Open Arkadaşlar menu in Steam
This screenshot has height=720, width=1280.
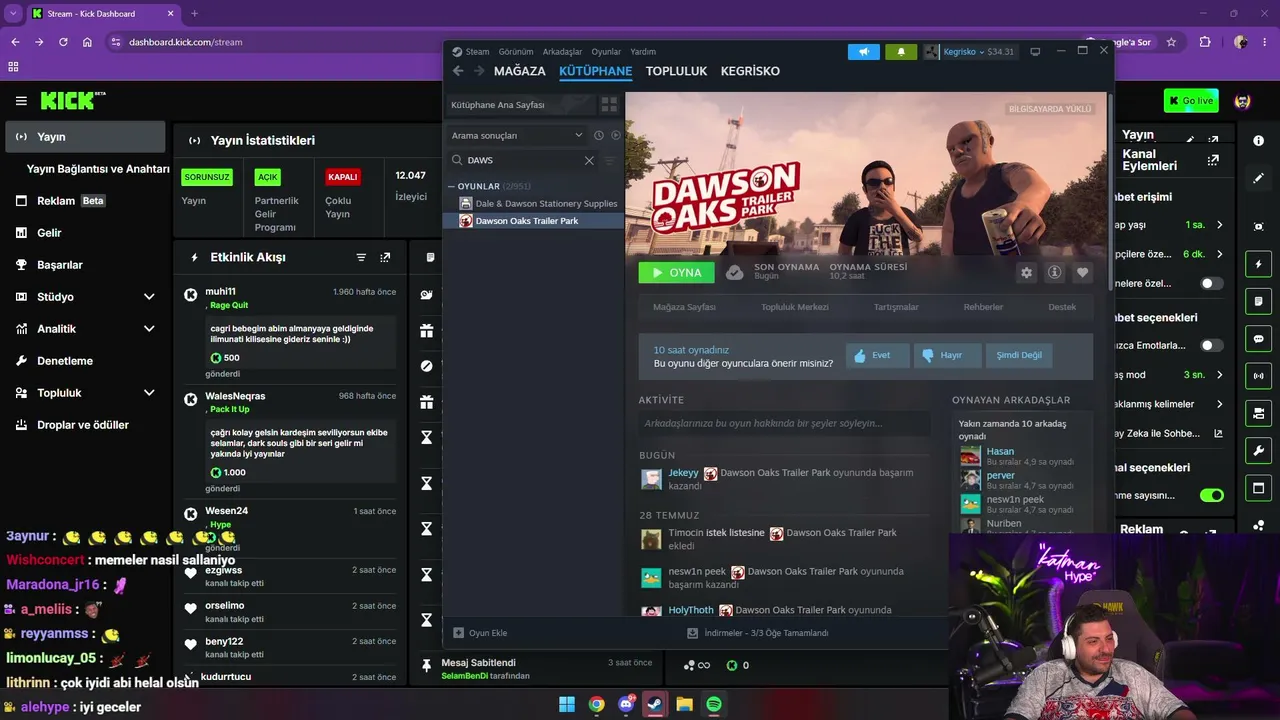tap(562, 52)
